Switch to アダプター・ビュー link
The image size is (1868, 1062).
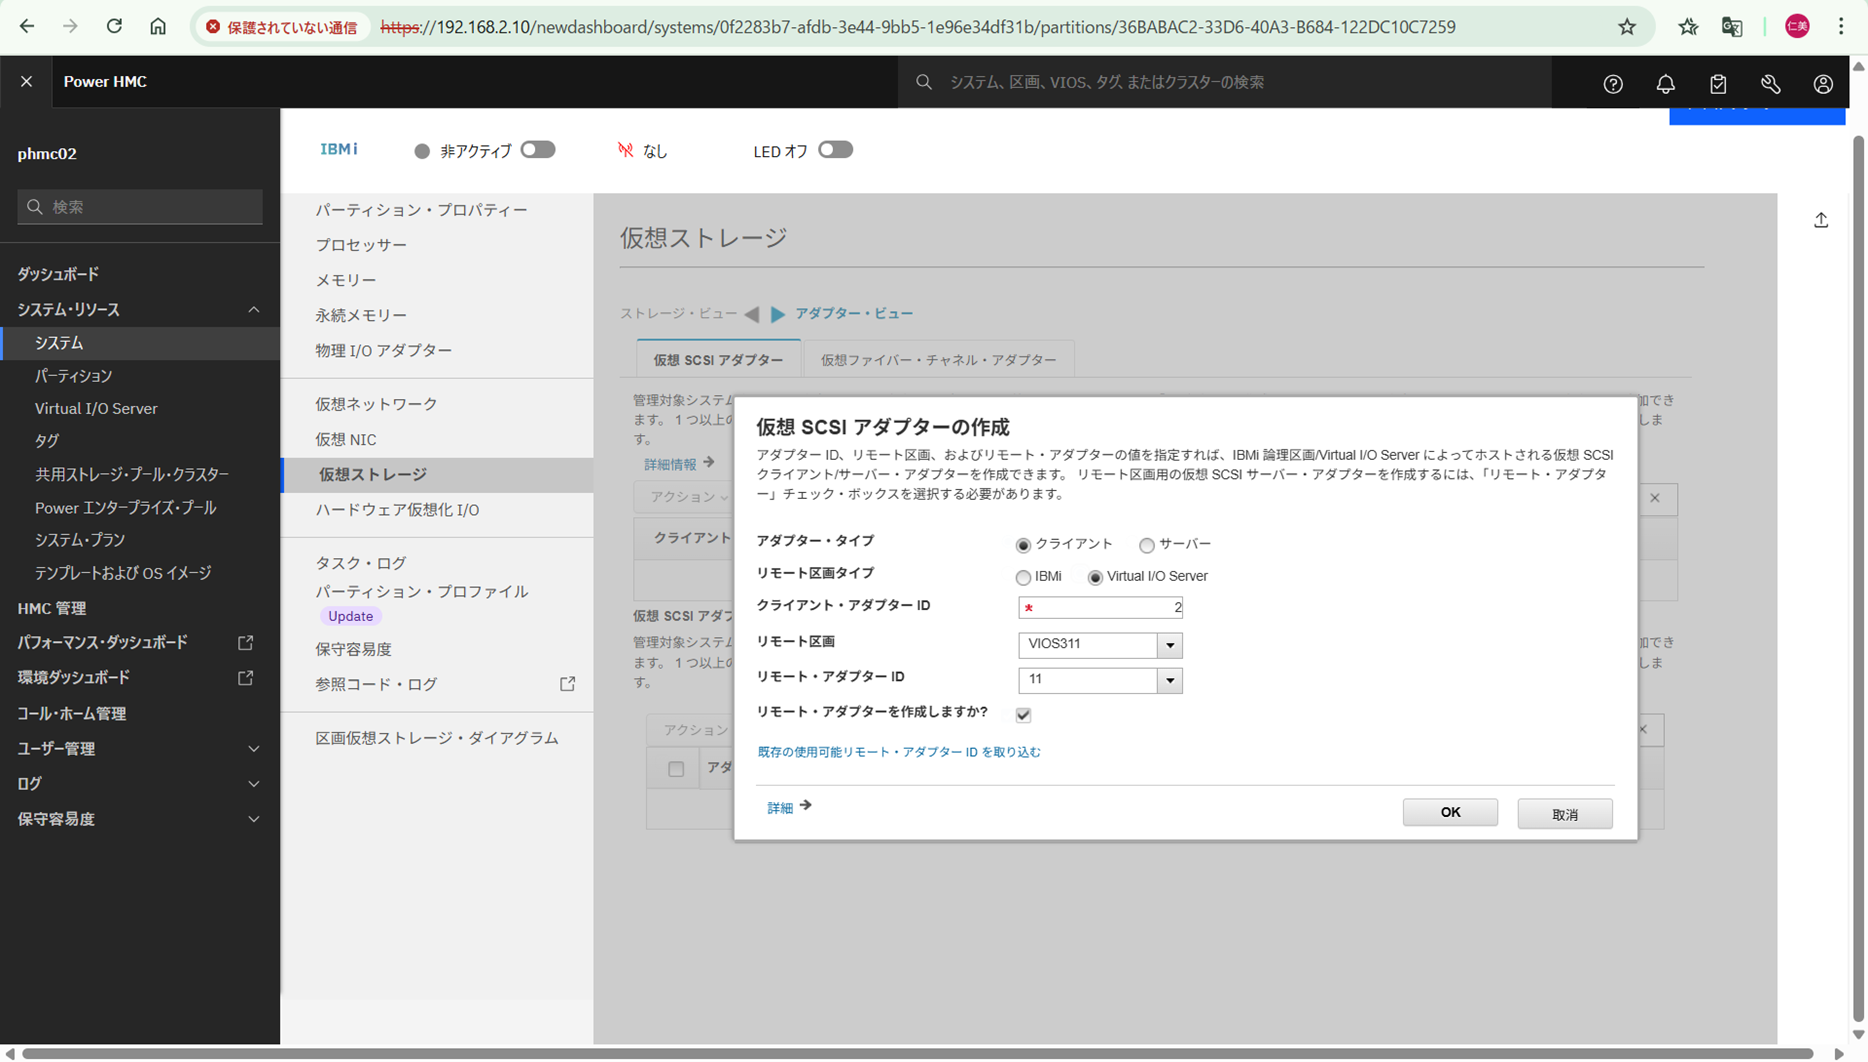[854, 314]
